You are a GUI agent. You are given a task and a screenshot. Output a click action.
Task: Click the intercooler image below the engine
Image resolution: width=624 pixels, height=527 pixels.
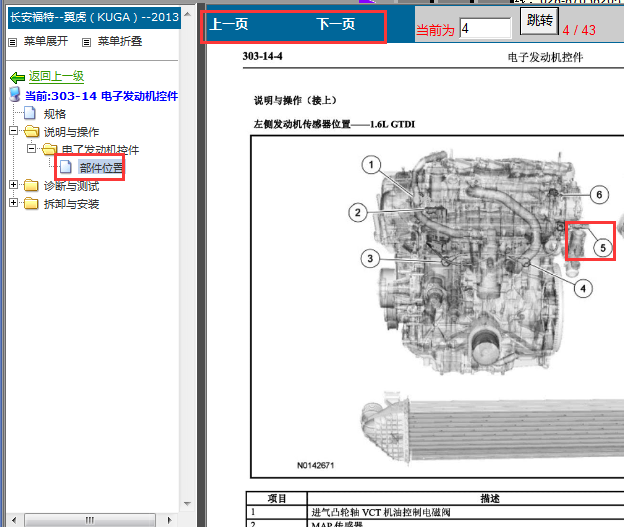click(492, 428)
